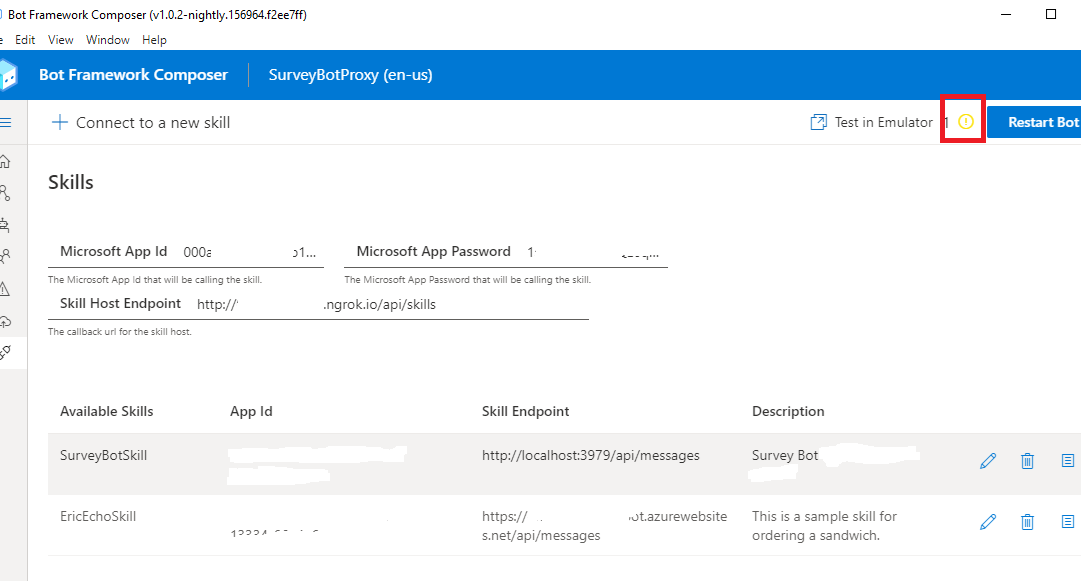The width and height of the screenshot is (1081, 581).
Task: Click the sample skill sandwich description
Action: [825, 526]
